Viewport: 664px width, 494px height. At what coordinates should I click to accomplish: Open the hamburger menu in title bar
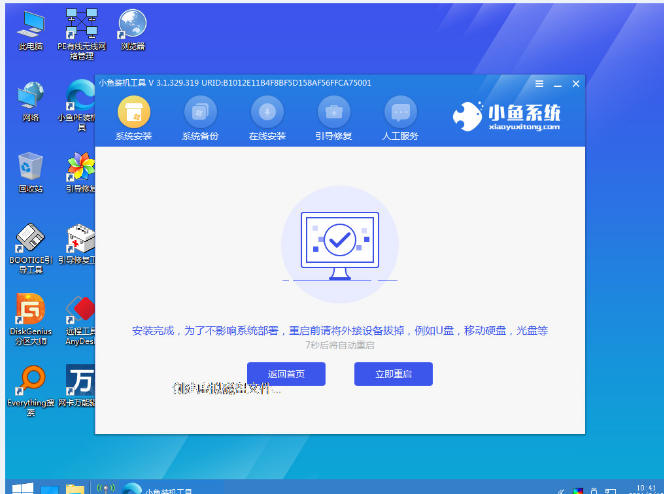[x=540, y=83]
